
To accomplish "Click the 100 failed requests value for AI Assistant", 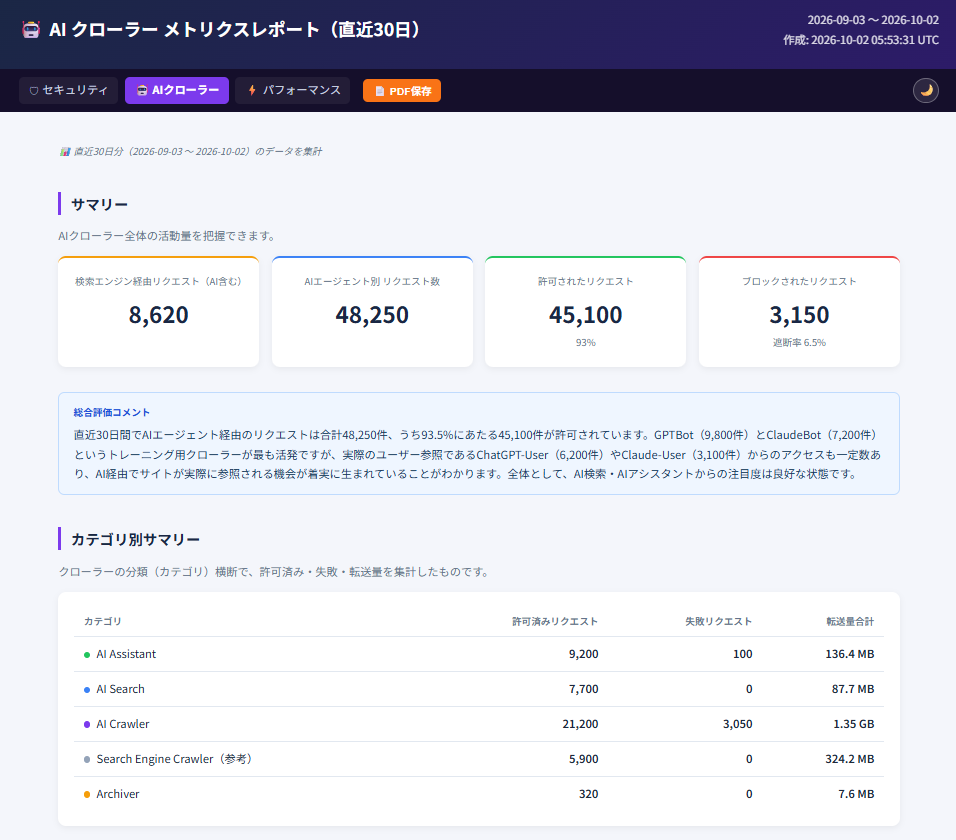I will coord(743,654).
